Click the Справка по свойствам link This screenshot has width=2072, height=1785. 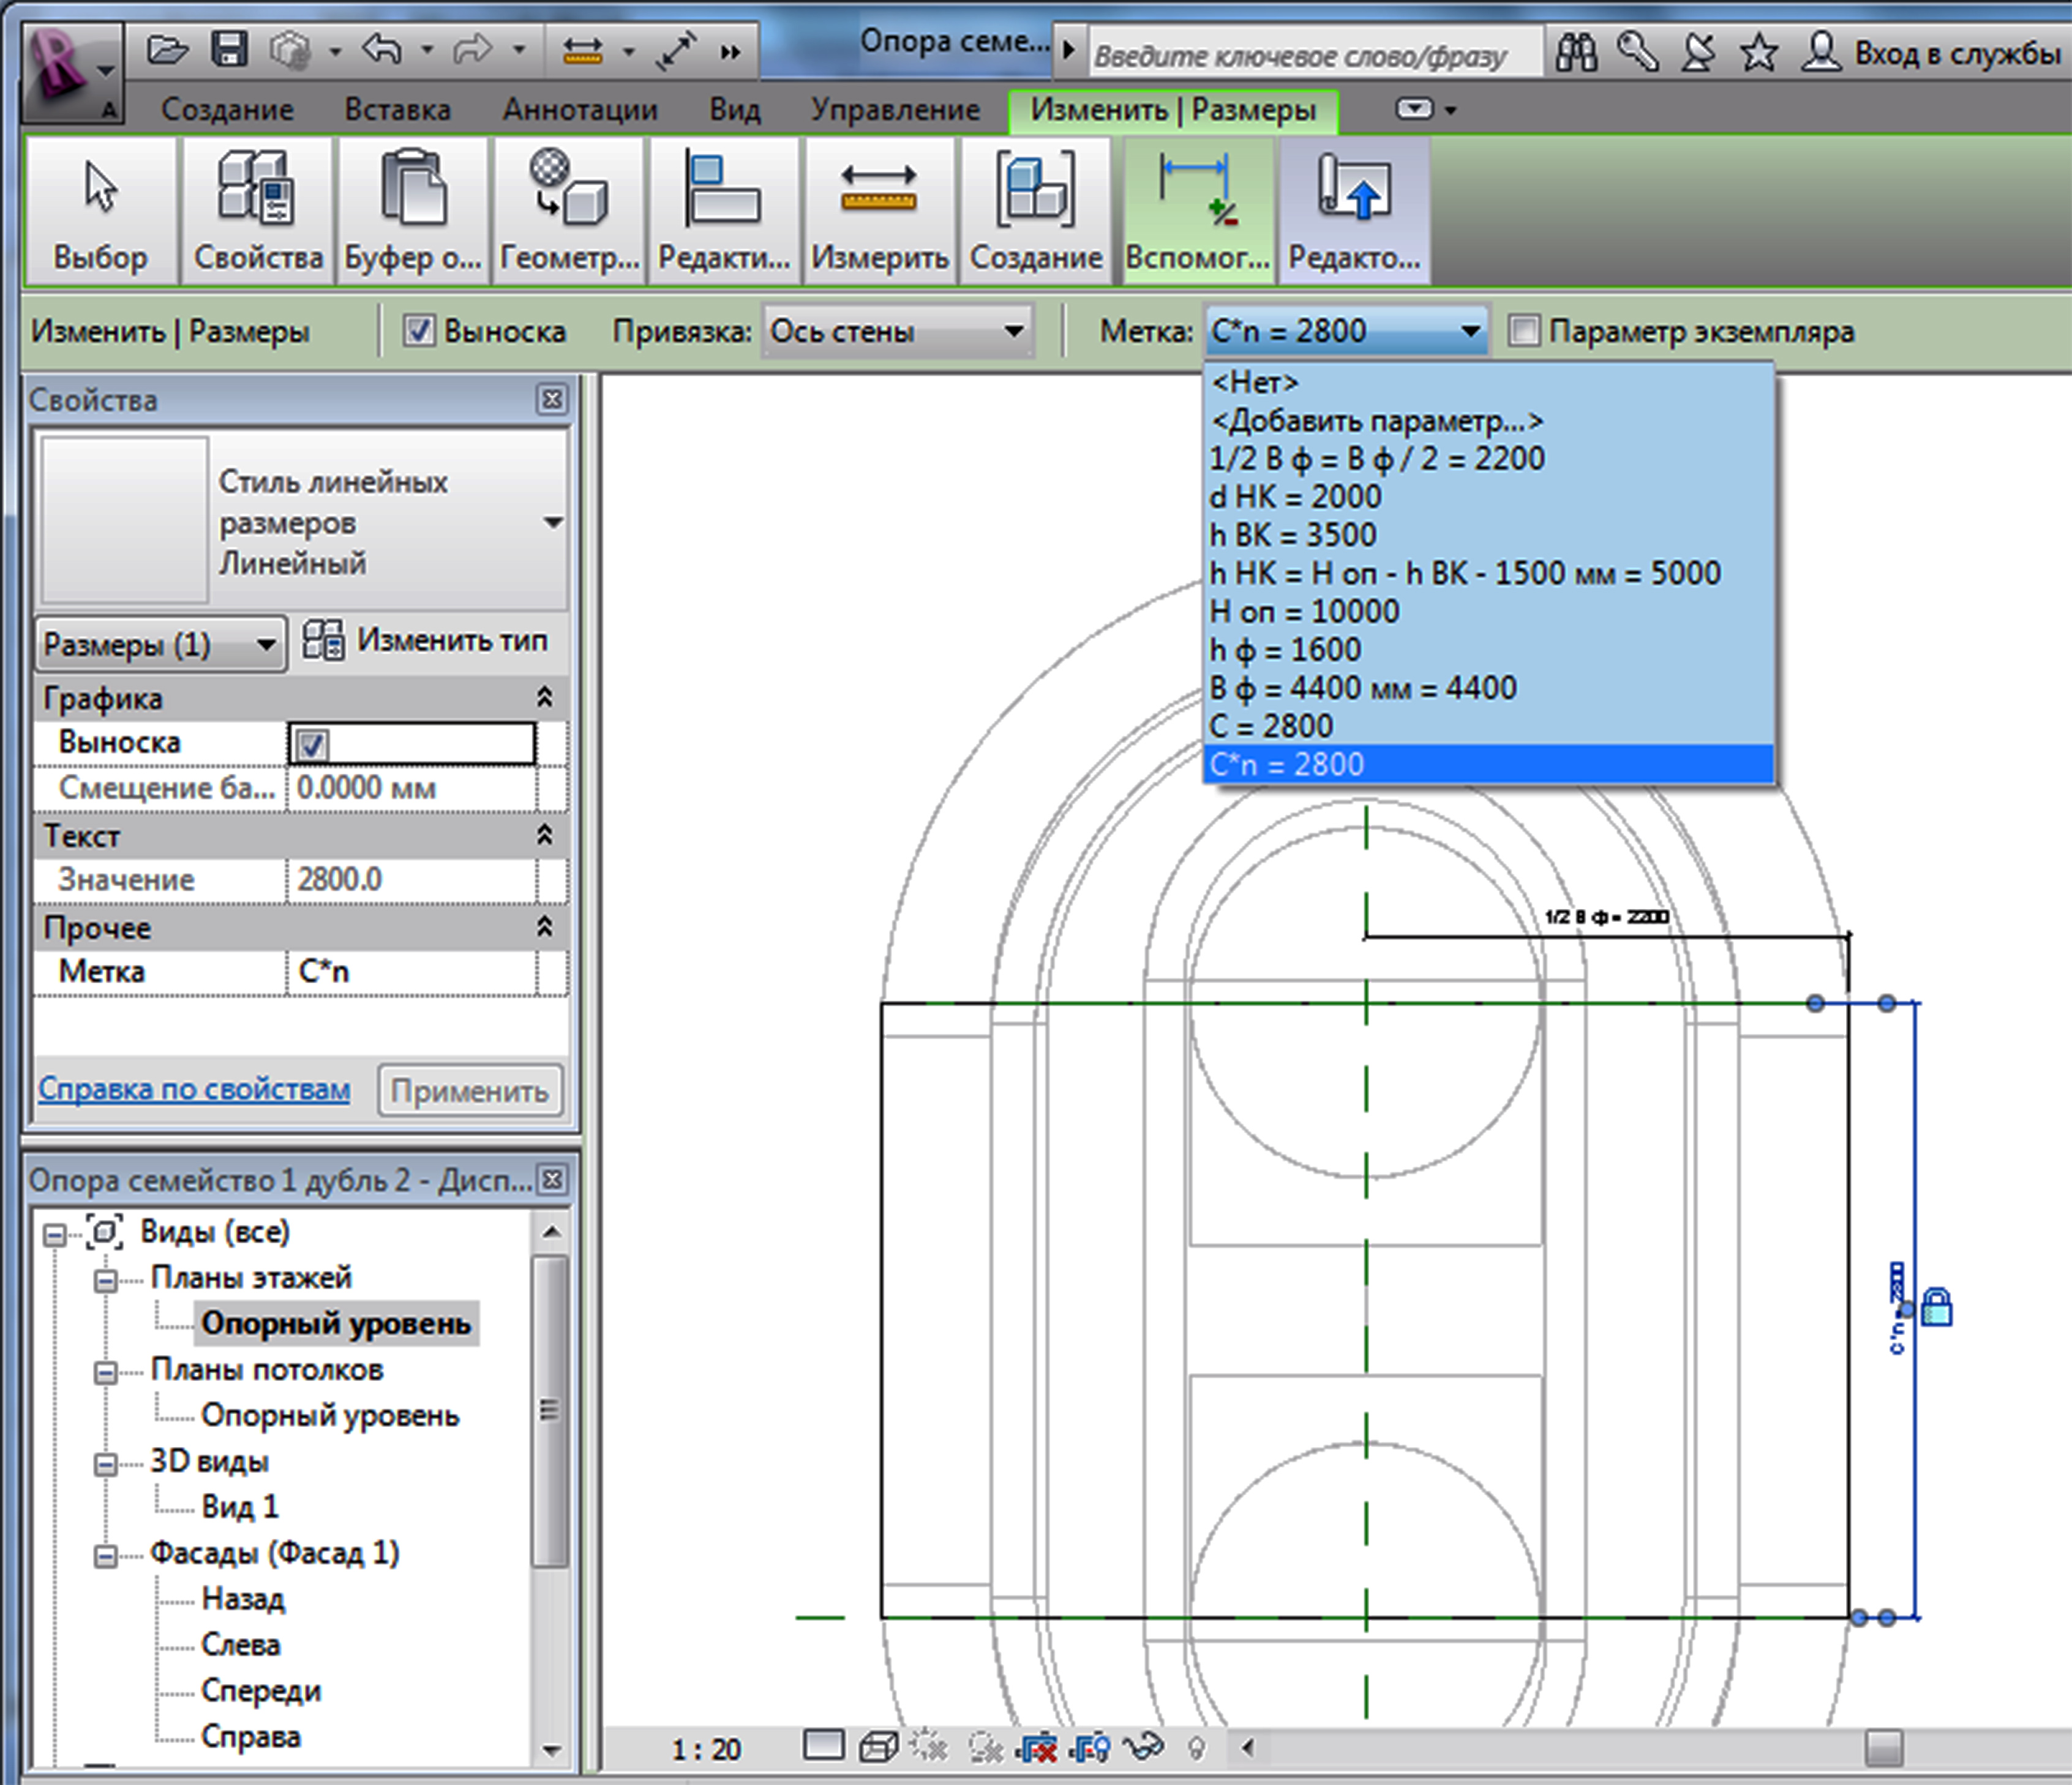click(194, 1089)
